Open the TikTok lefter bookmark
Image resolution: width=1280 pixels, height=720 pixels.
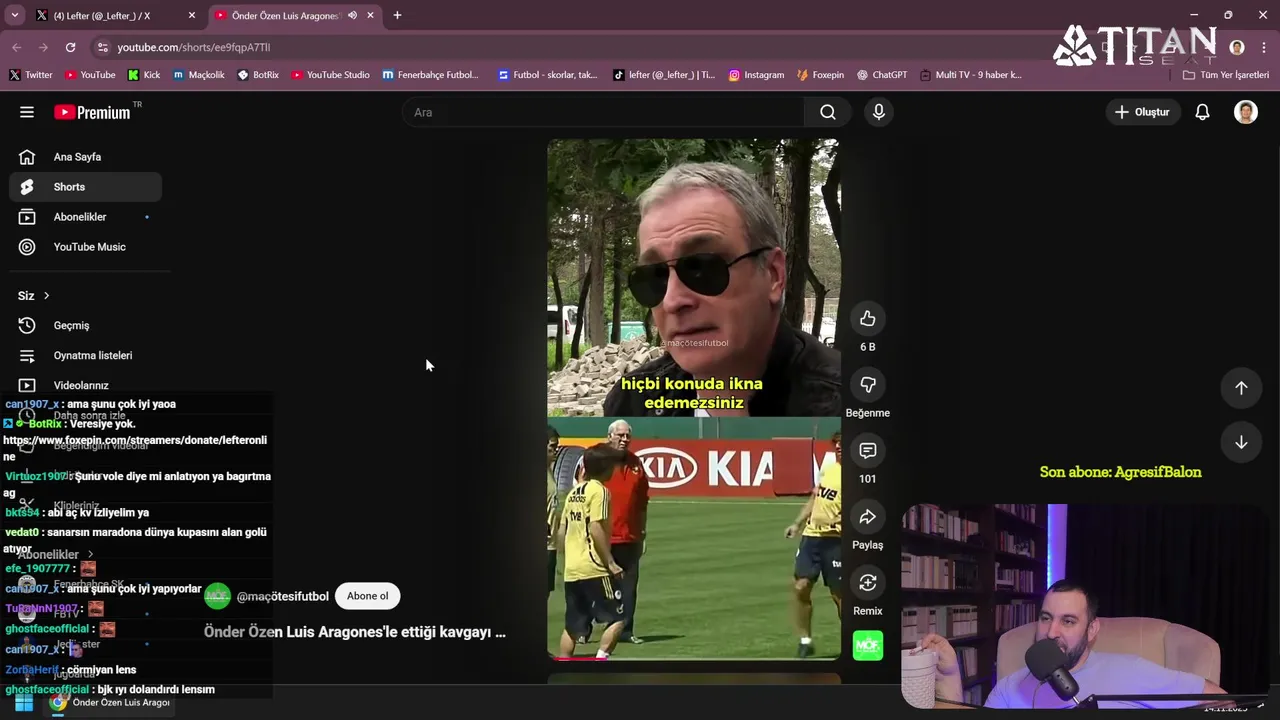click(x=664, y=75)
